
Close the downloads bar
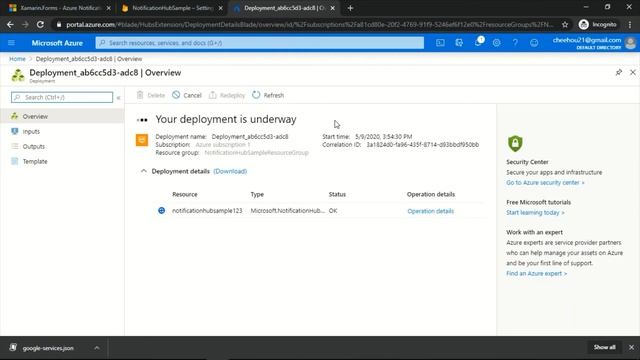click(x=631, y=347)
